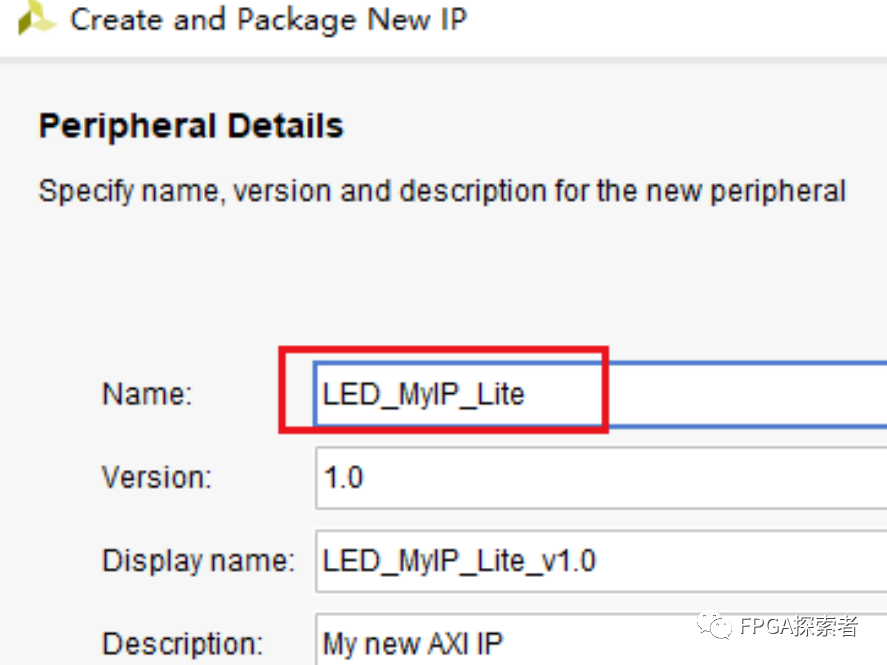Click the 'Specify name, version and description' subtitle
The image size is (887, 665).
coord(442,190)
